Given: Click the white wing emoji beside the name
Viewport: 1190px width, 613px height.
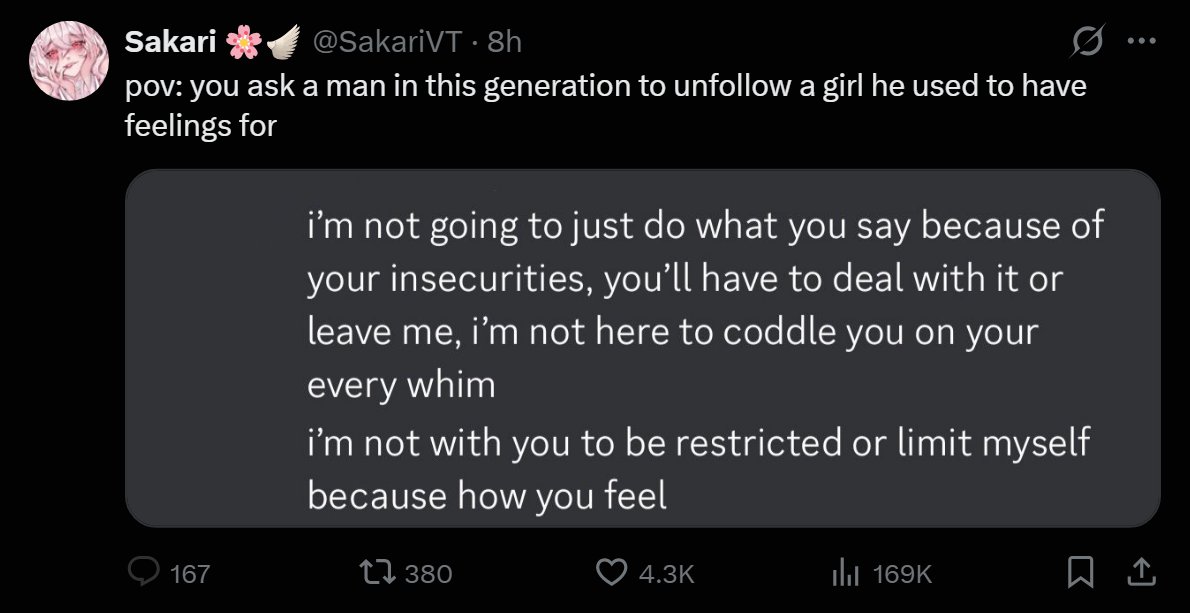Looking at the screenshot, I should (x=282, y=42).
